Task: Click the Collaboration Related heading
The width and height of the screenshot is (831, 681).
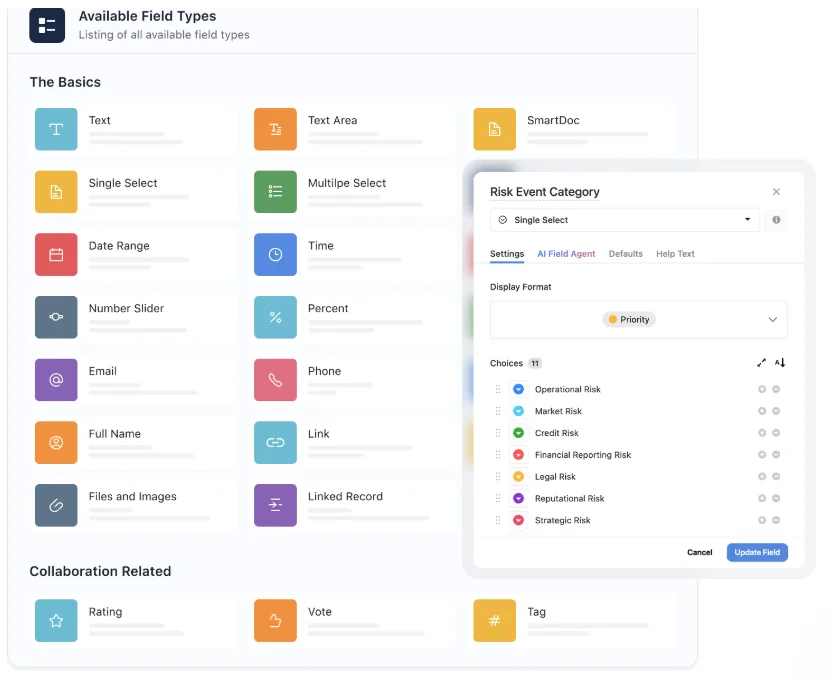Action: 100,571
